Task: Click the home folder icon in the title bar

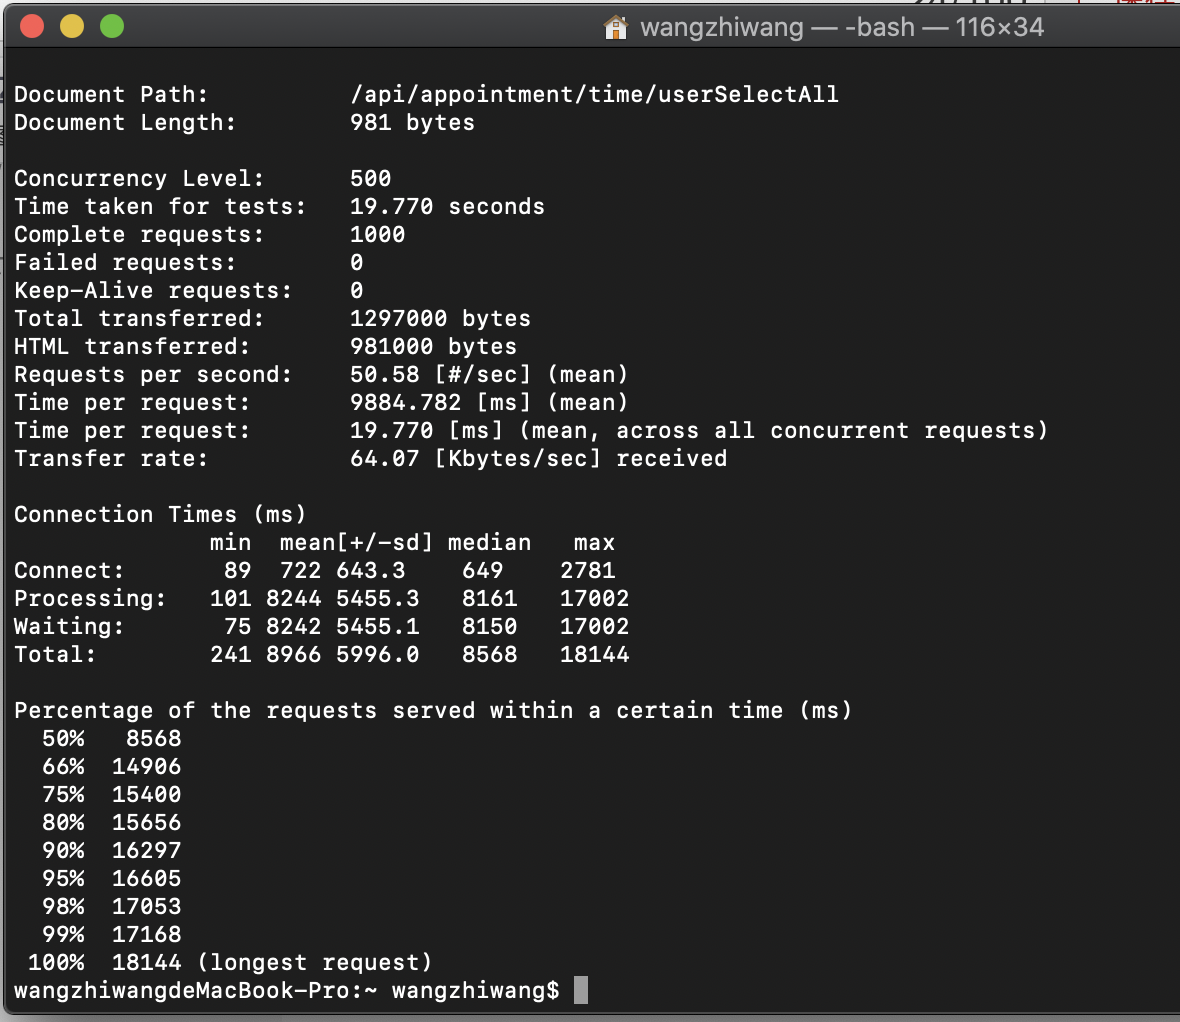Action: (x=616, y=27)
